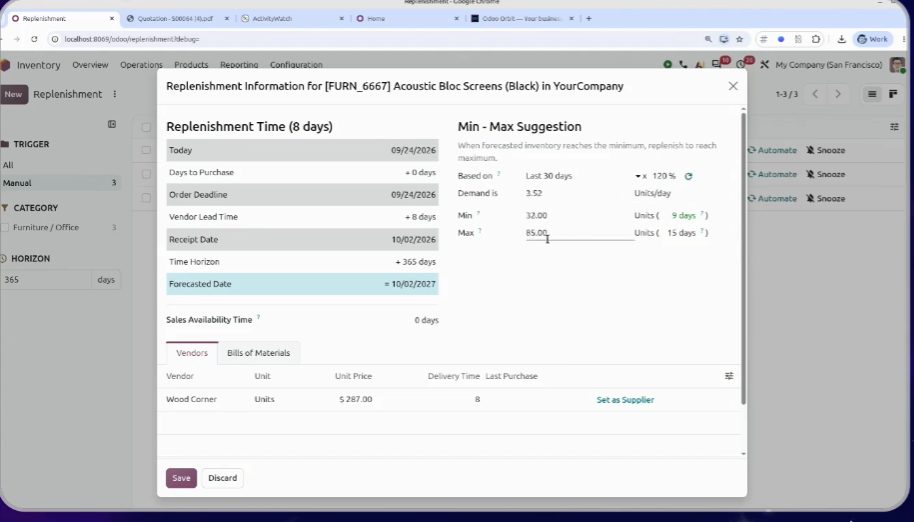Open Chrome zoom magnifier icon
This screenshot has width=914, height=522.
pyautogui.click(x=708, y=39)
